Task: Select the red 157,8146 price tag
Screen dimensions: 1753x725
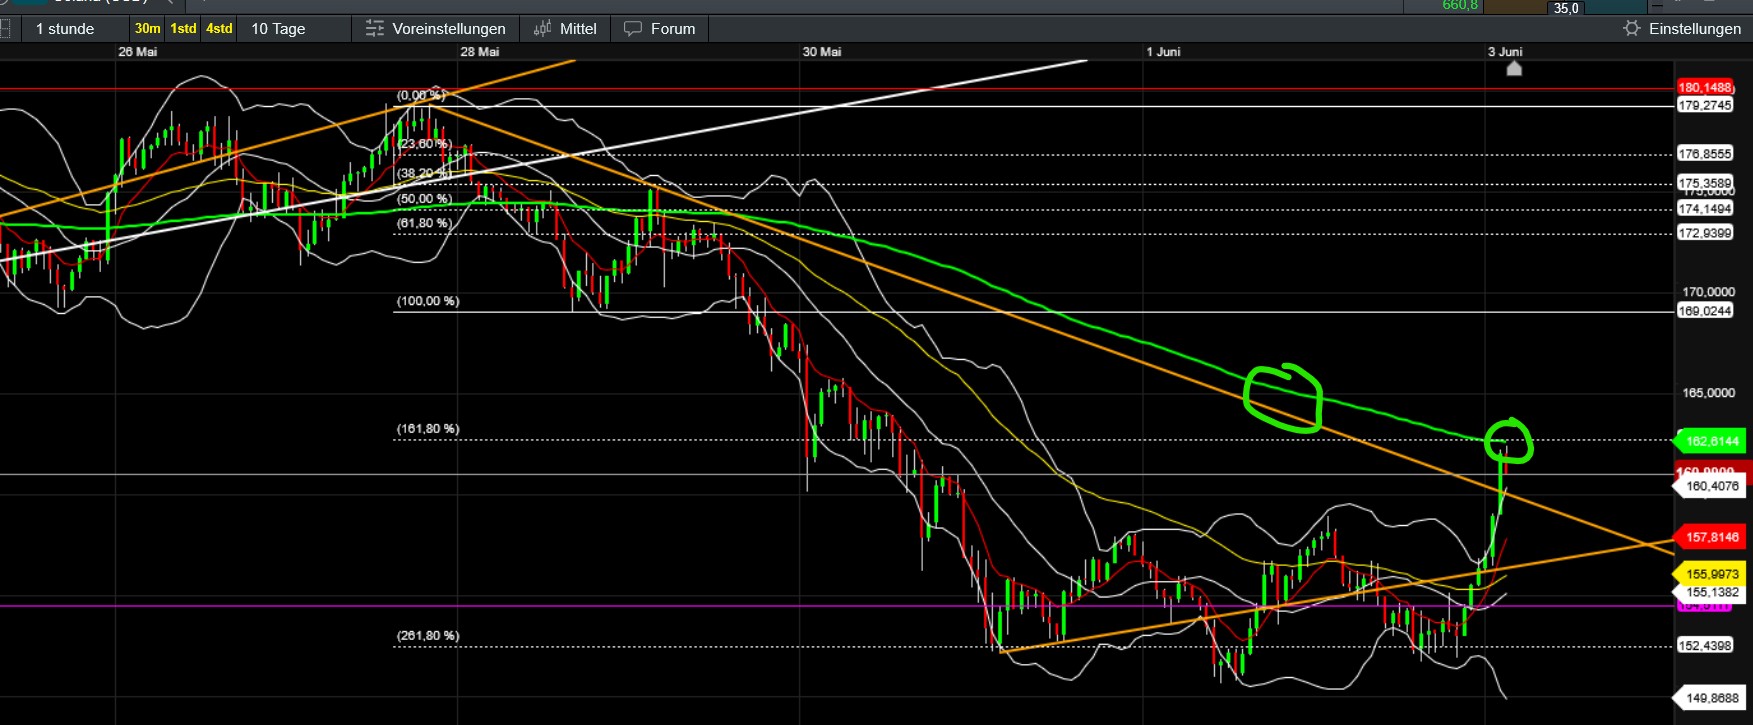Action: (1711, 537)
